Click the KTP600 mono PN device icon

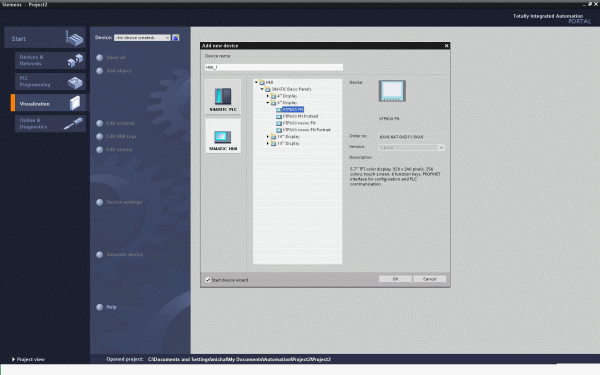tap(279, 123)
